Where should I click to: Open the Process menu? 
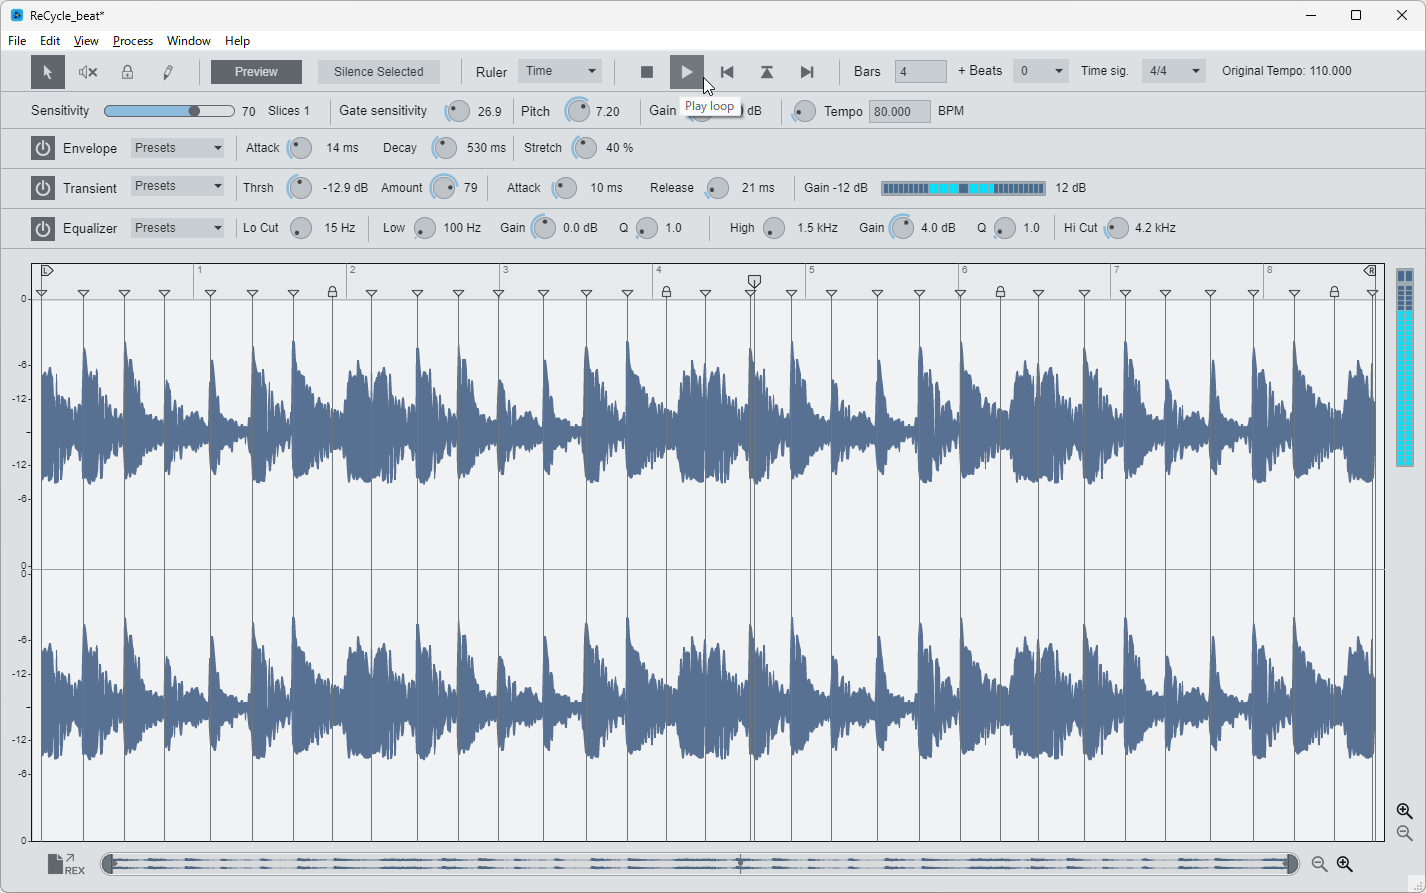pyautogui.click(x=133, y=41)
